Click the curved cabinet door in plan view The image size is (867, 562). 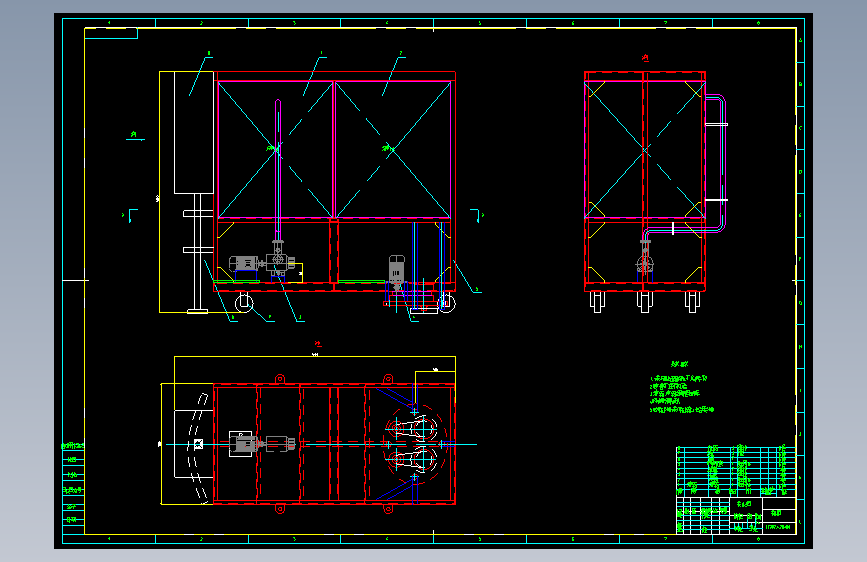[x=197, y=448]
